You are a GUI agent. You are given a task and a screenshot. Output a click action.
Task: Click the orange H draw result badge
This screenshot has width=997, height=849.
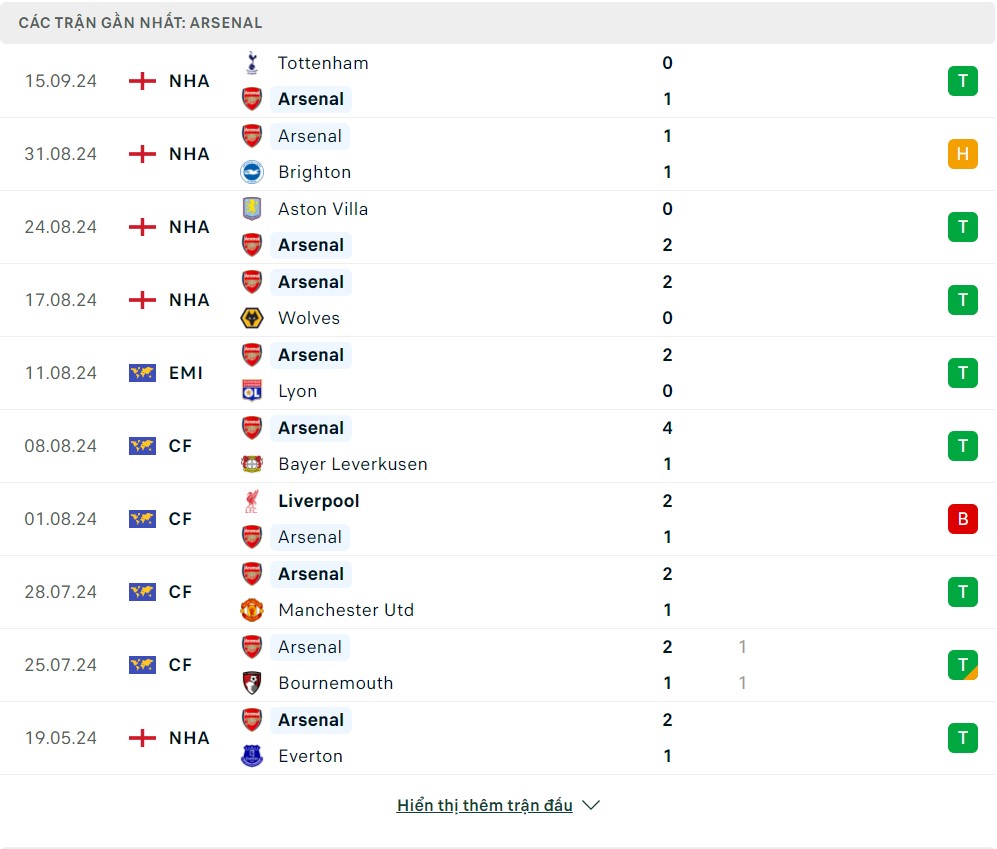pos(962,154)
